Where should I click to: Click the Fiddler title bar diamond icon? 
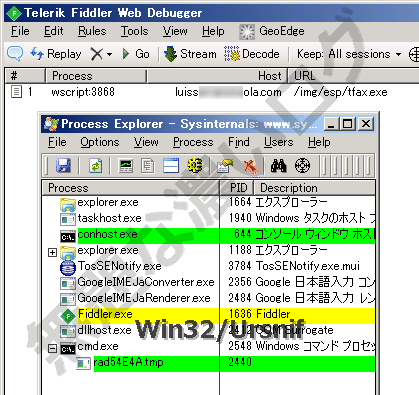[14, 13]
